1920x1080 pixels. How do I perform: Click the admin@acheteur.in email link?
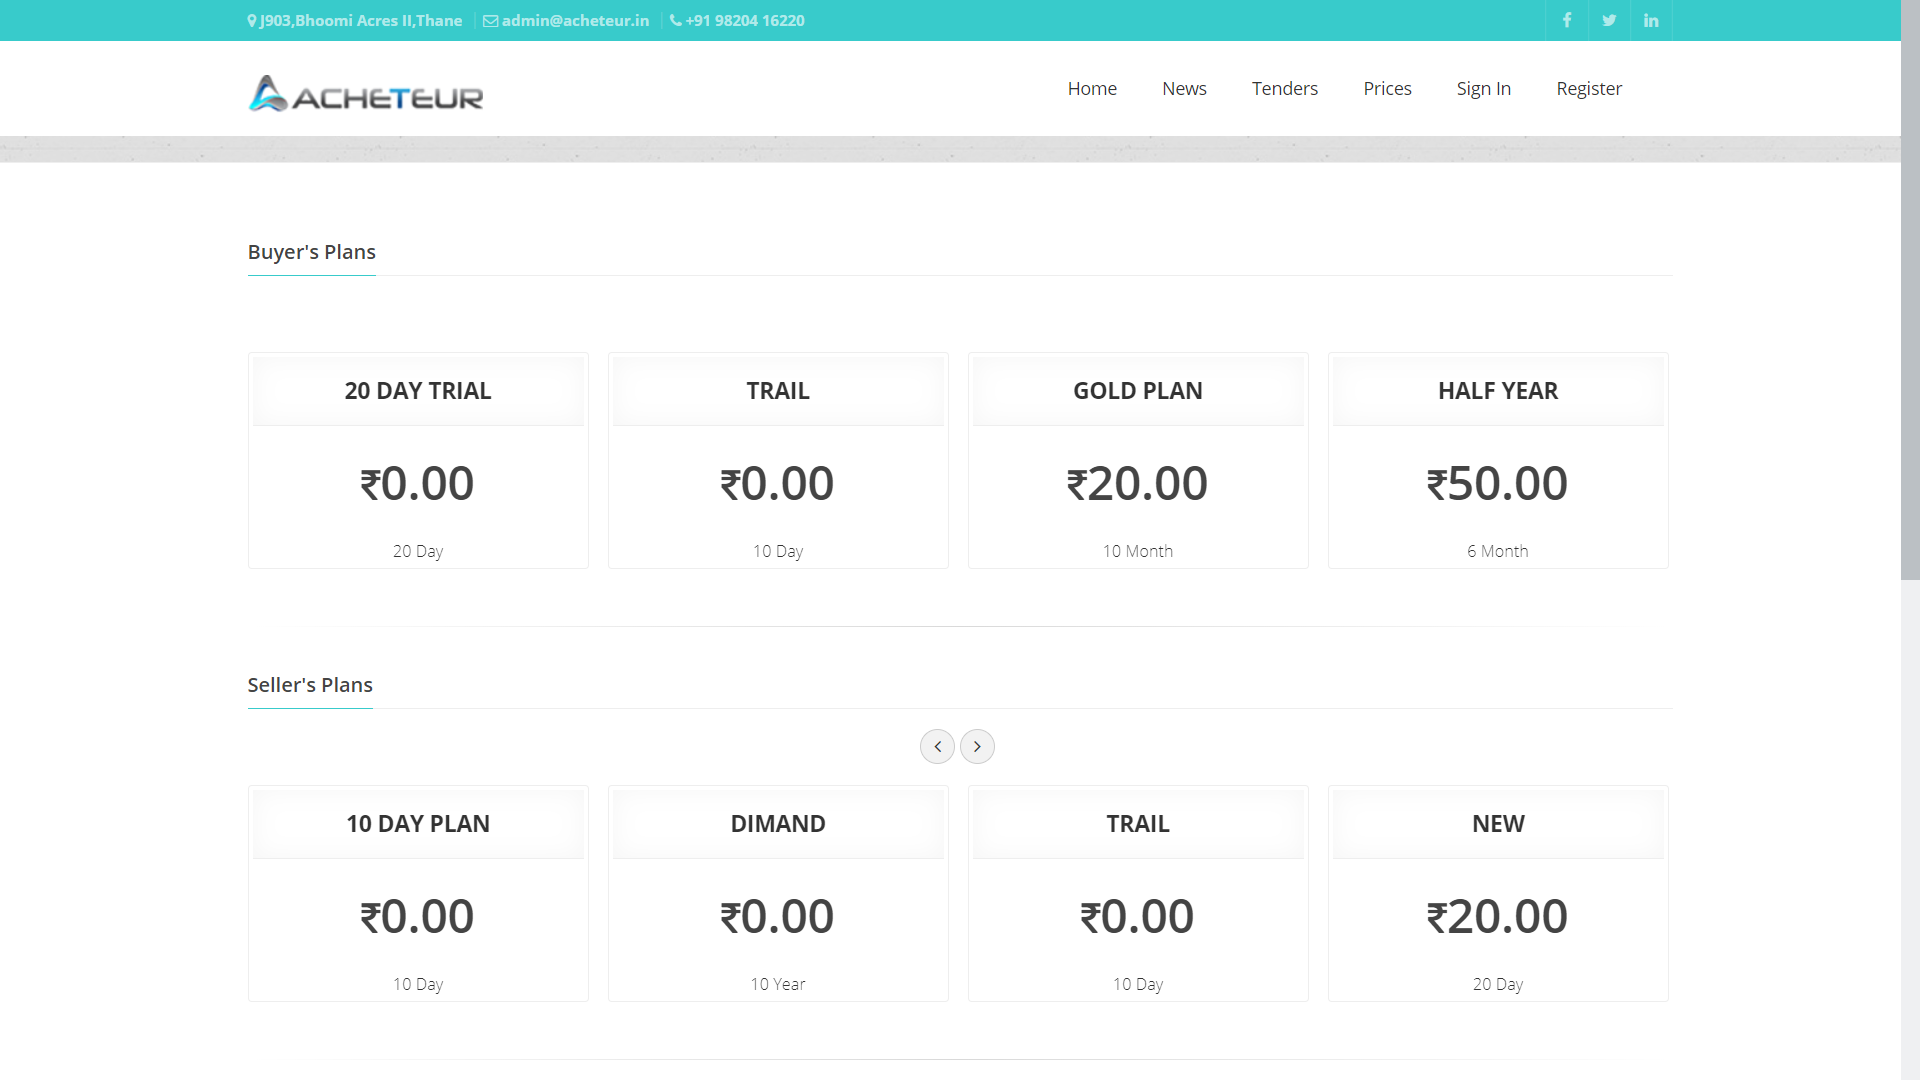click(575, 20)
